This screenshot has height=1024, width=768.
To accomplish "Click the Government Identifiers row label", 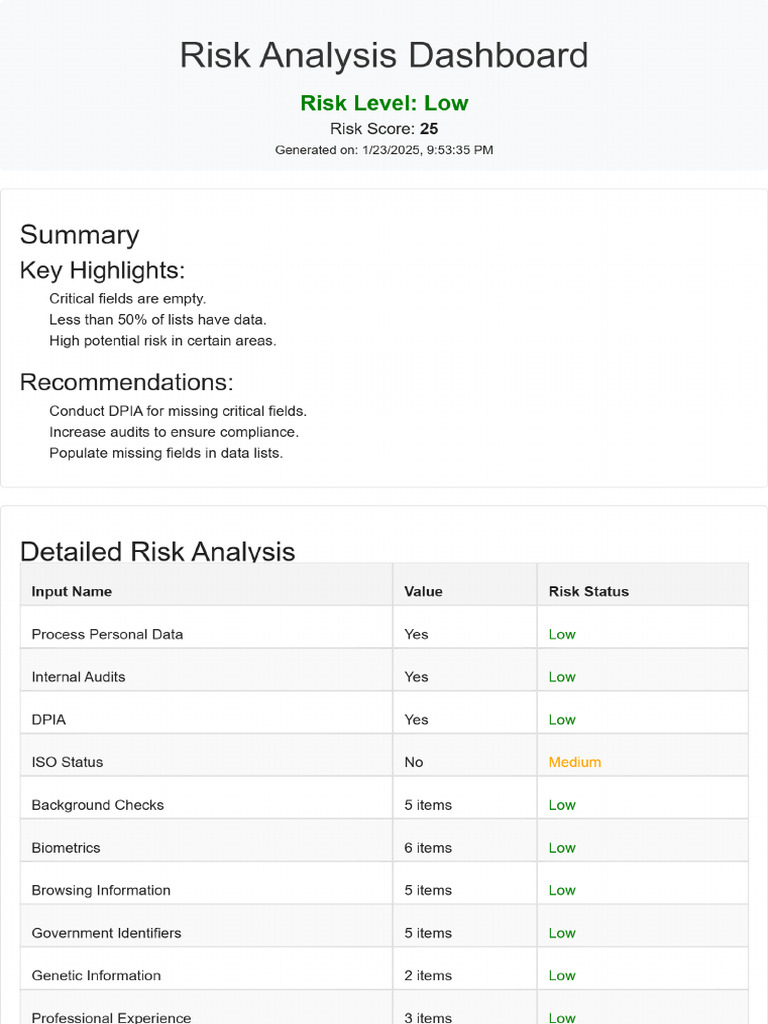I will tap(106, 933).
